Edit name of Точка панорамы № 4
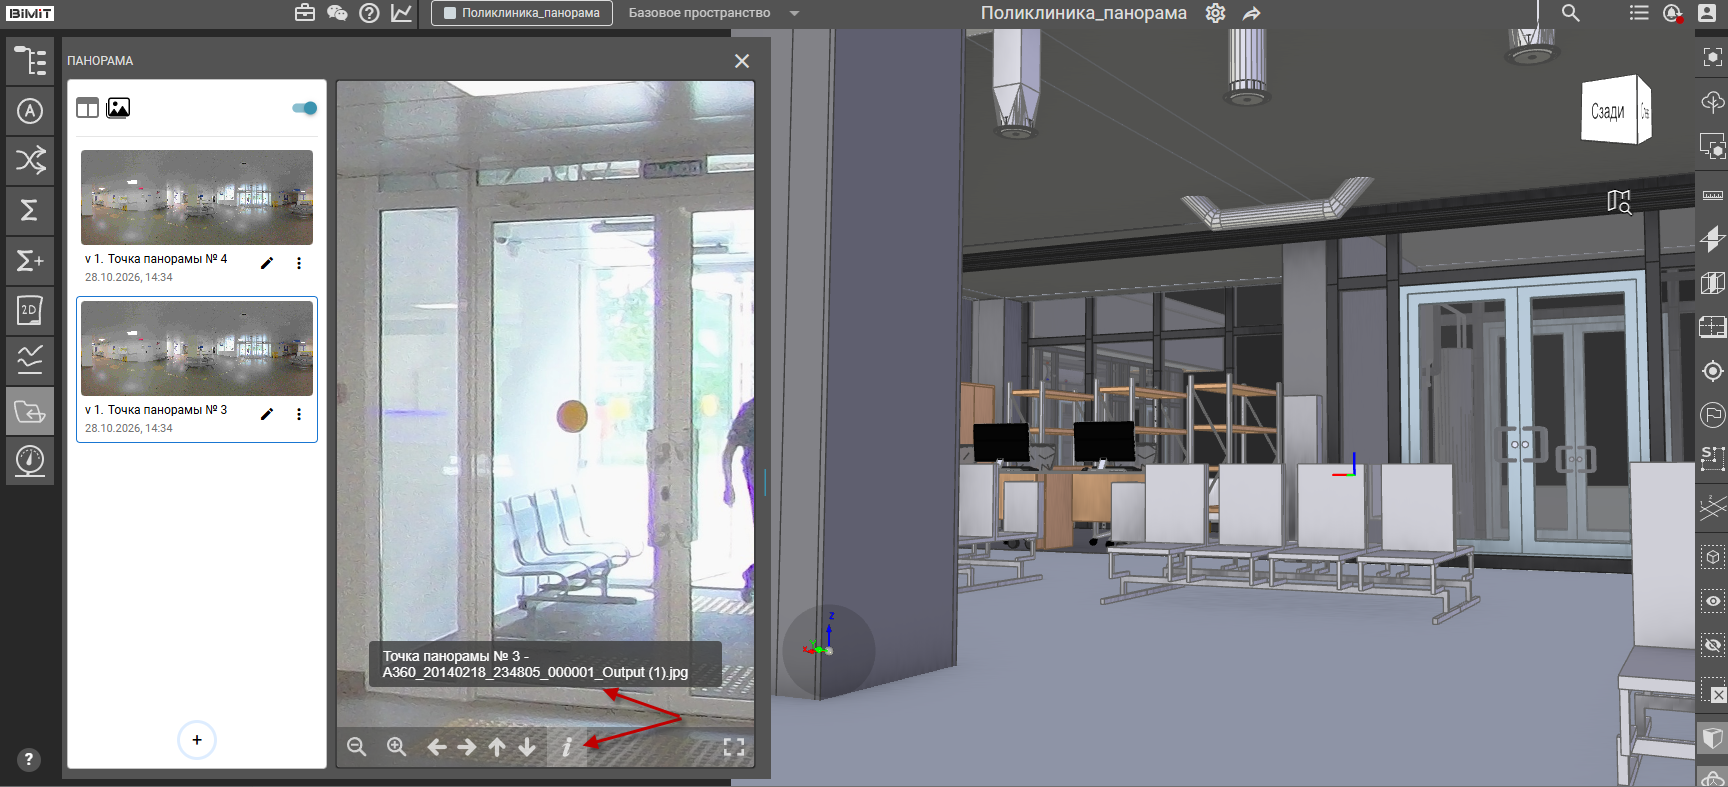 [x=267, y=263]
